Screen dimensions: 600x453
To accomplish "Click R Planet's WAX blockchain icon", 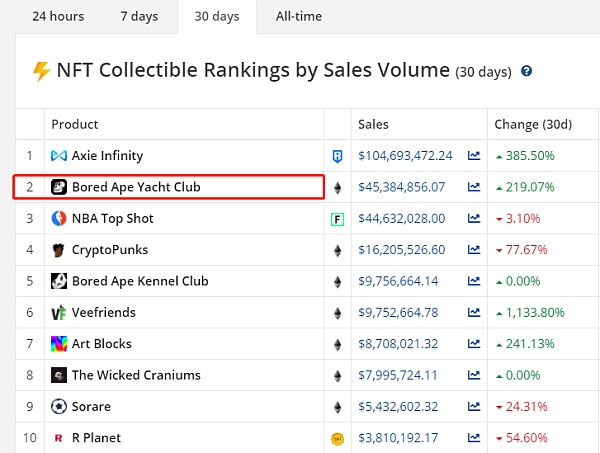I will point(337,438).
